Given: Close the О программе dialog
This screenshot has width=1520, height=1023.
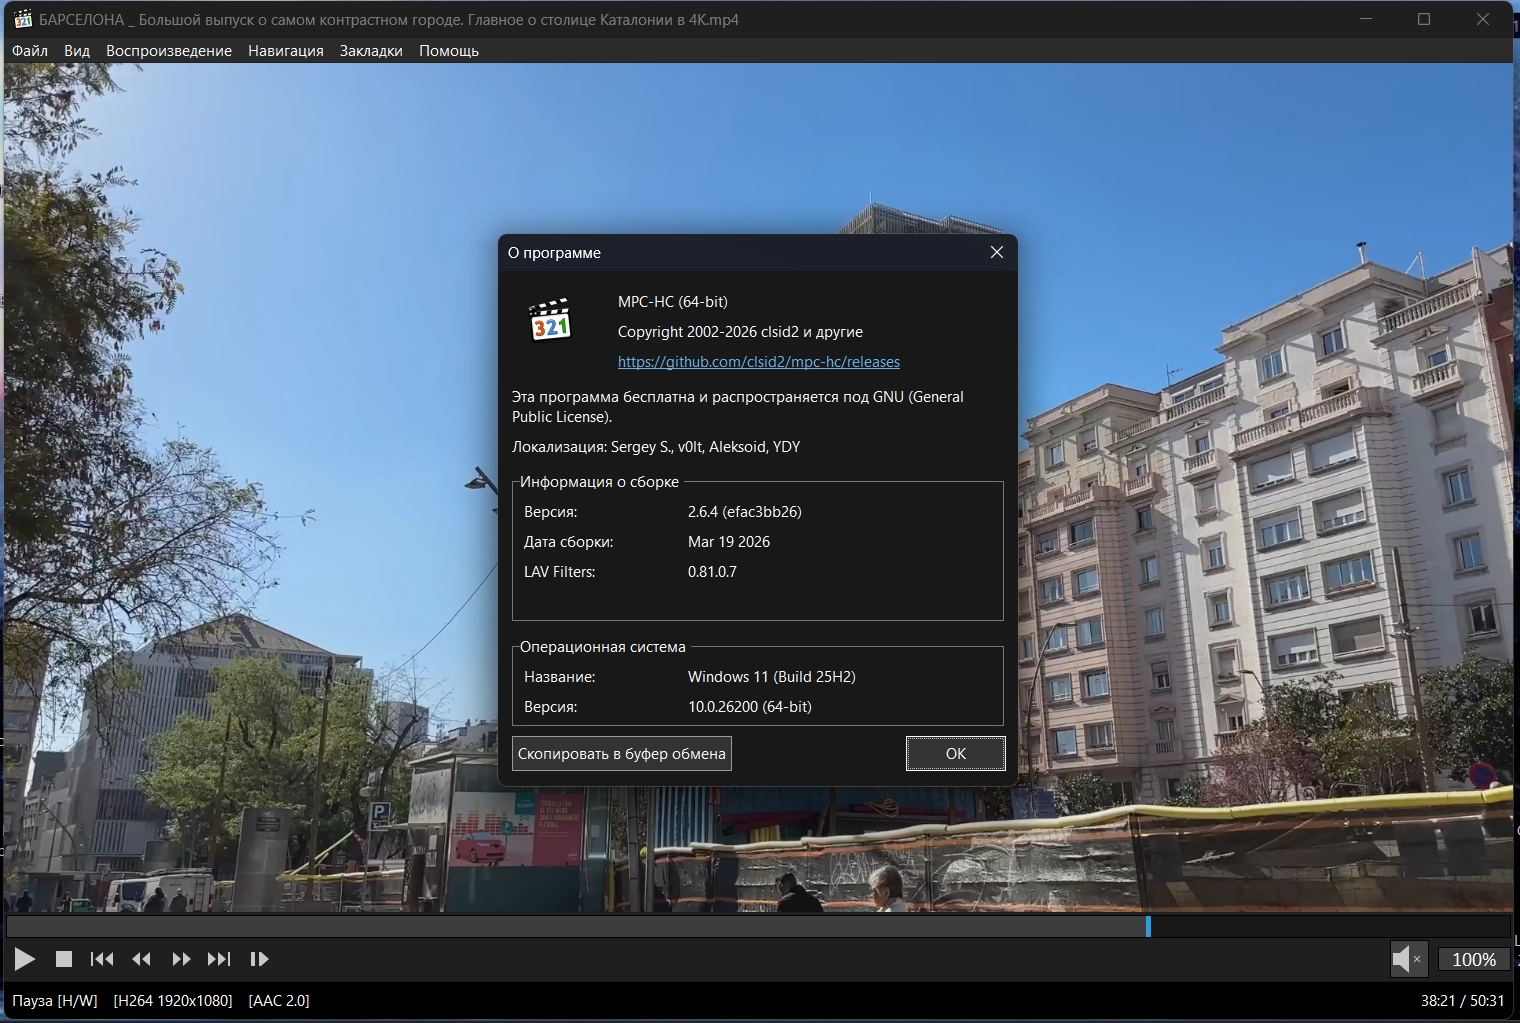Looking at the screenshot, I should click(x=997, y=252).
